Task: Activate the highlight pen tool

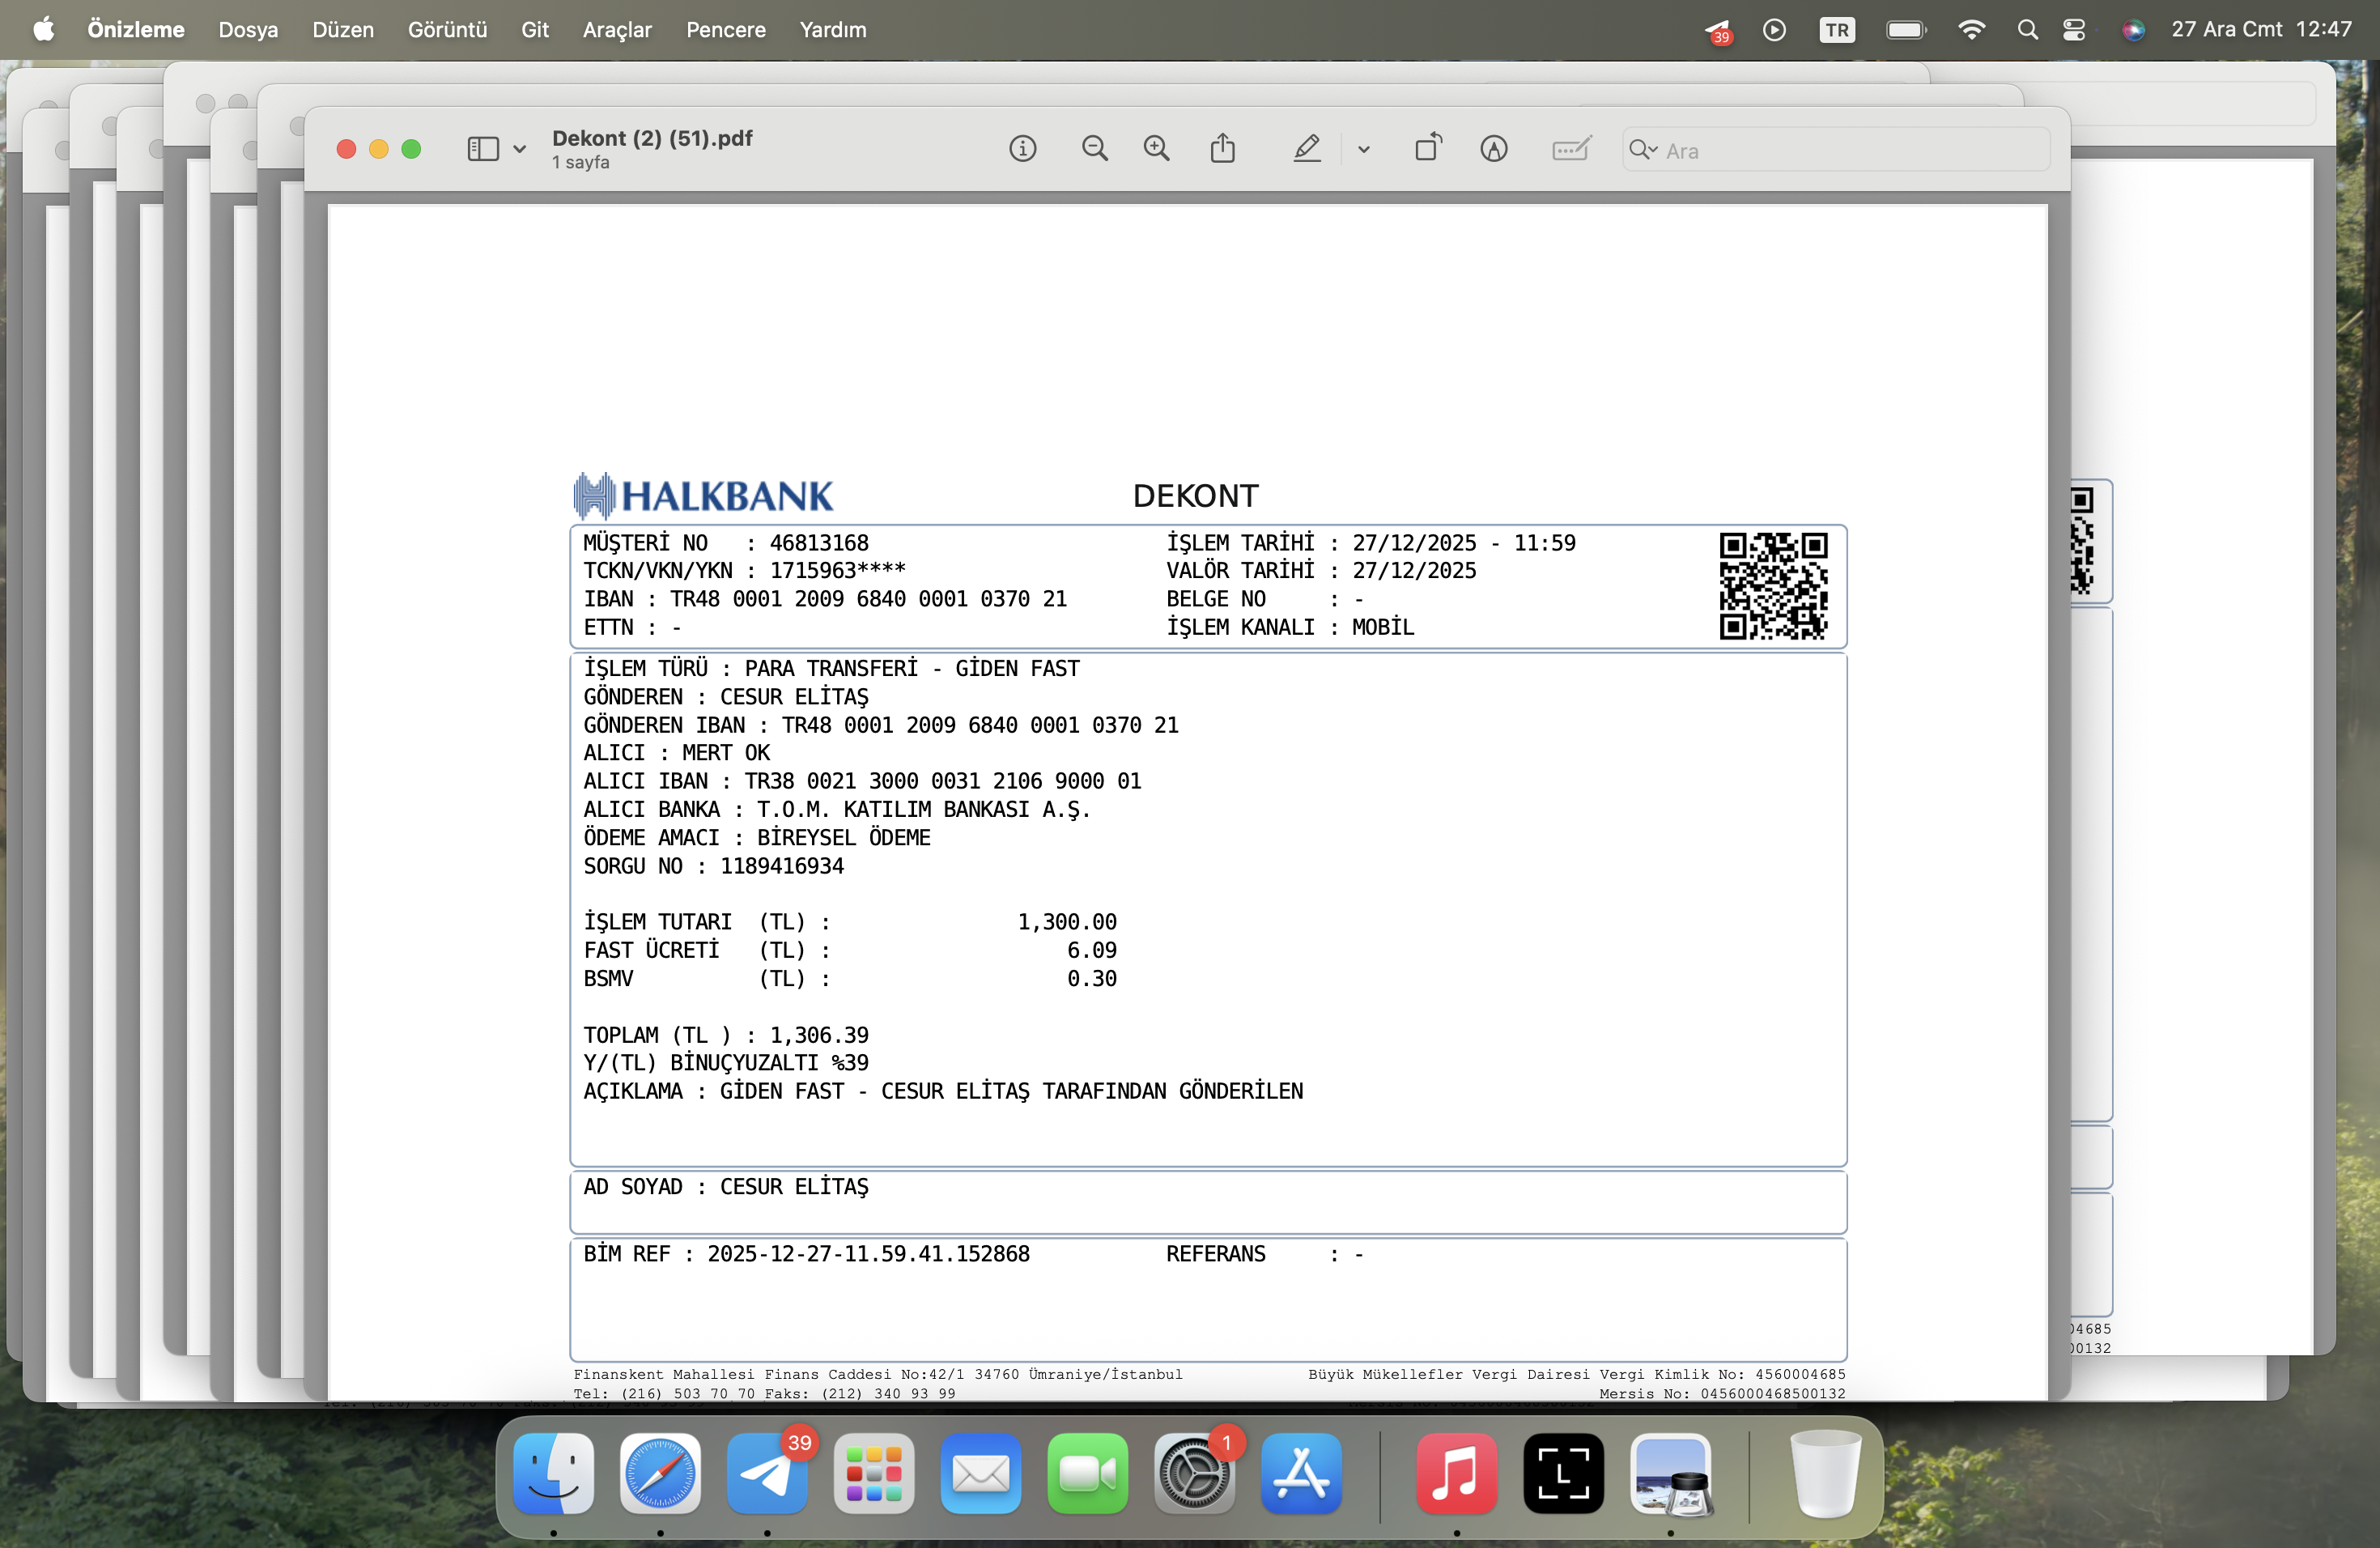Action: pyautogui.click(x=1307, y=149)
